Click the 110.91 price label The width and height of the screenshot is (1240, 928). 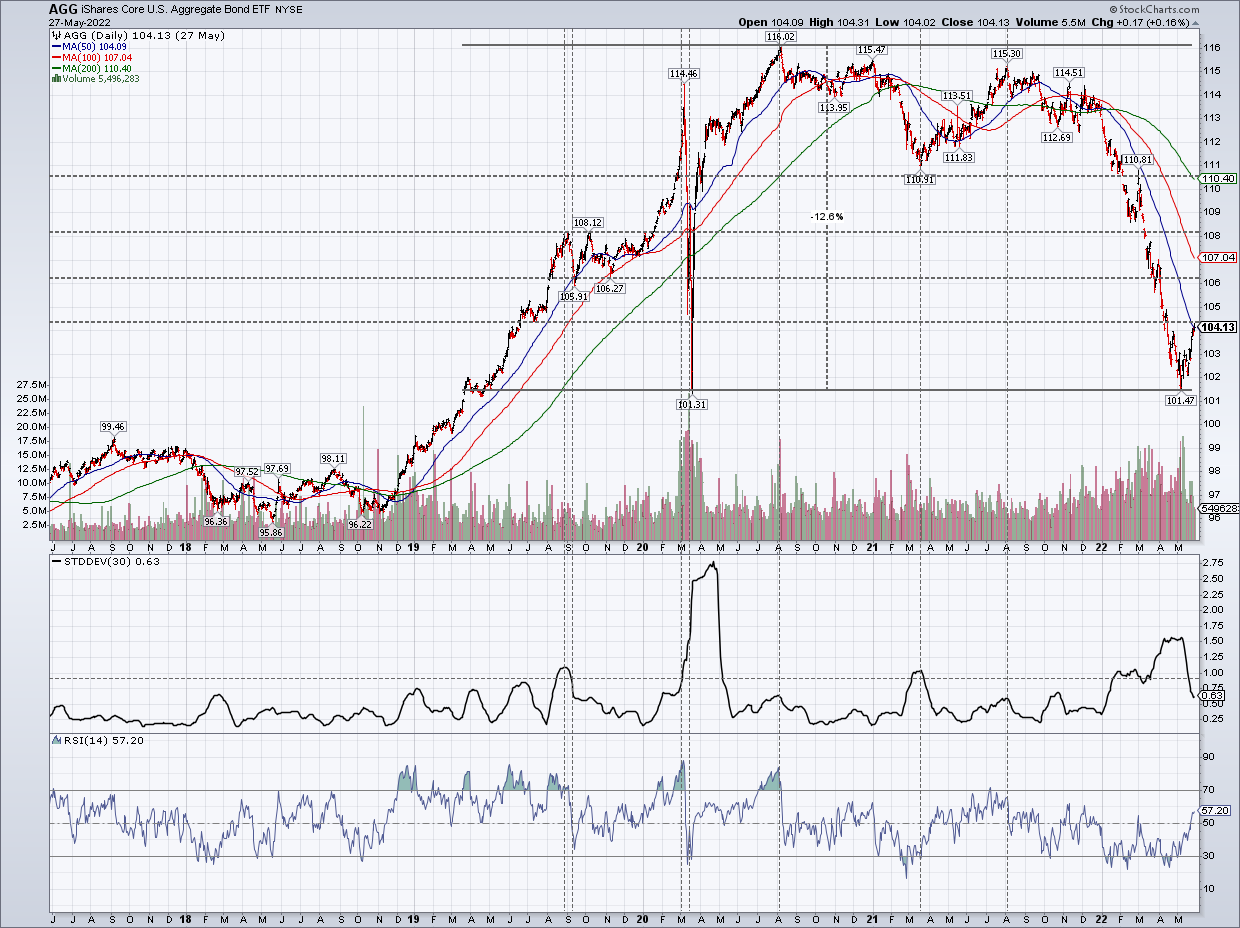[920, 179]
